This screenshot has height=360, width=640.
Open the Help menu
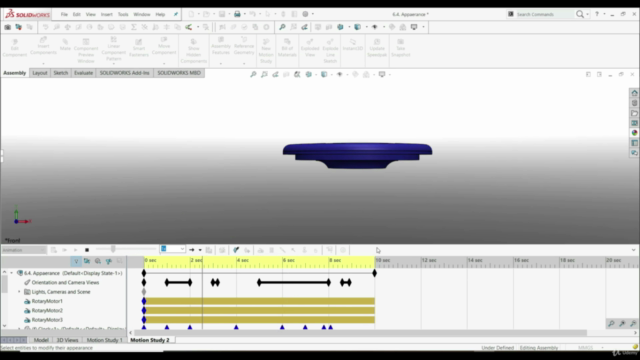pyautogui.click(x=160, y=14)
